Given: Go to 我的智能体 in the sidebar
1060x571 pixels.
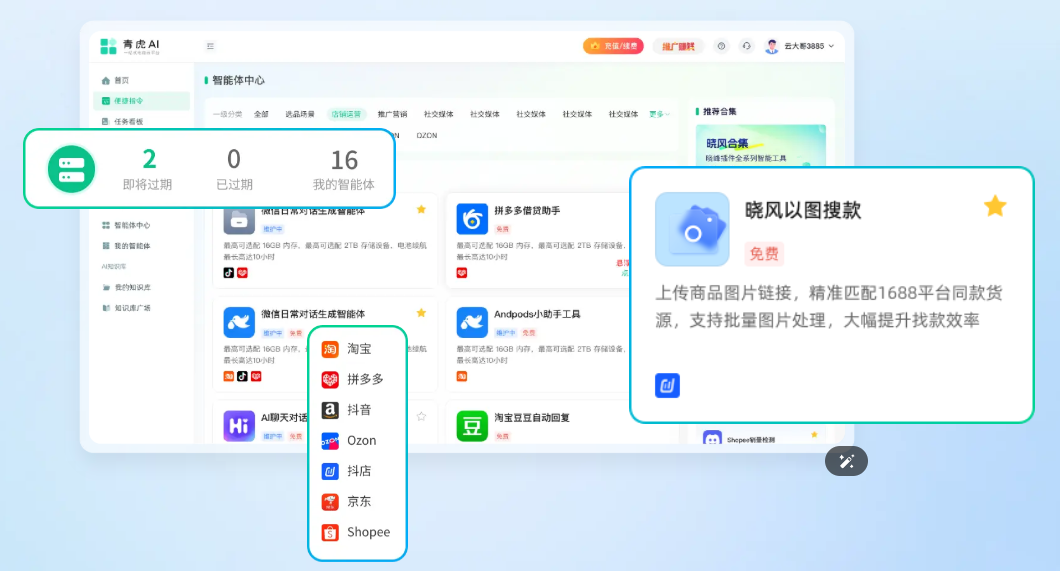Looking at the screenshot, I should pos(131,246).
